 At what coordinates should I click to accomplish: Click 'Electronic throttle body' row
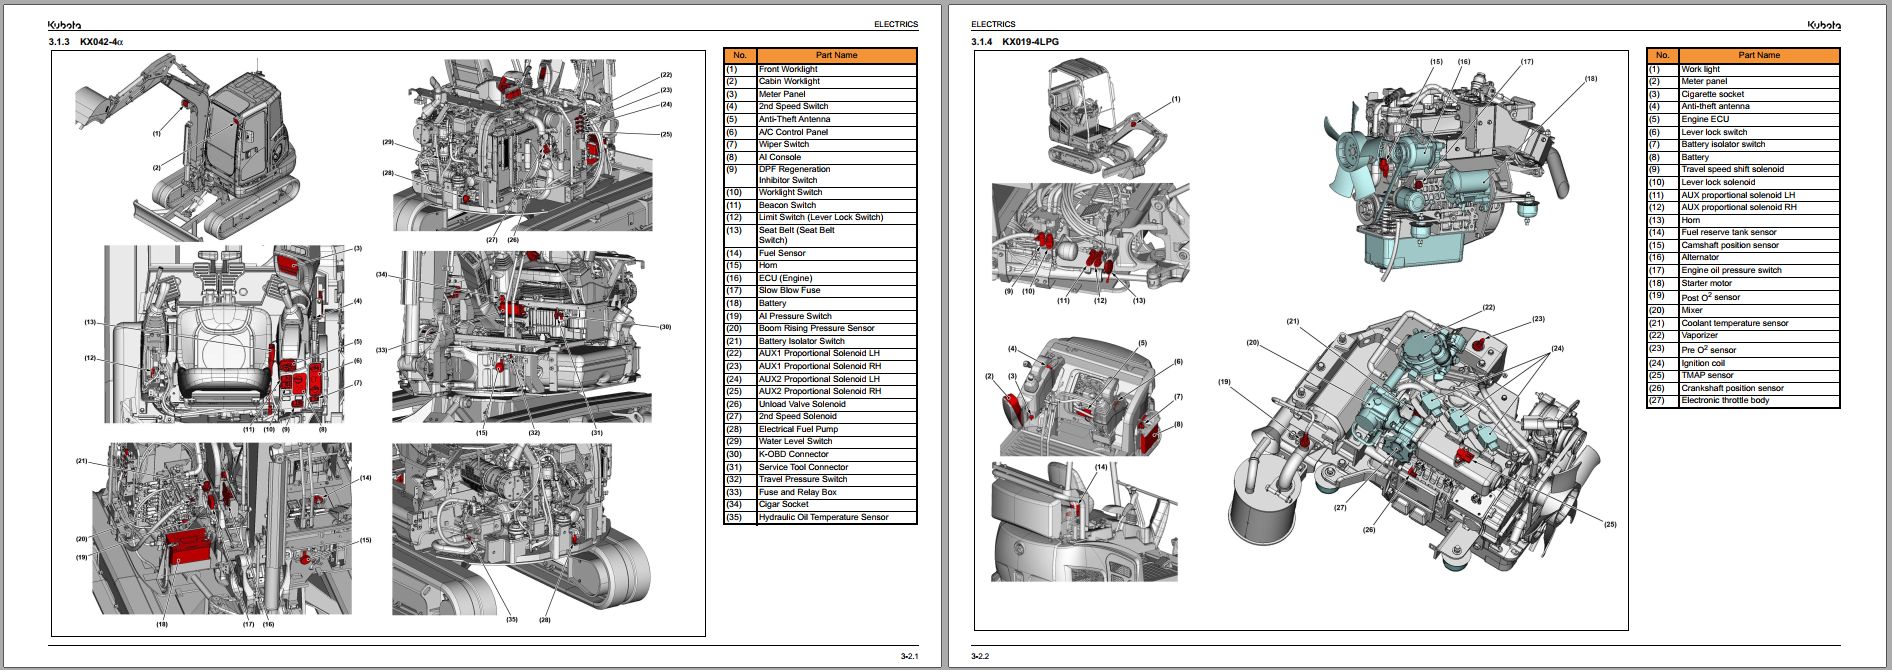click(1743, 400)
